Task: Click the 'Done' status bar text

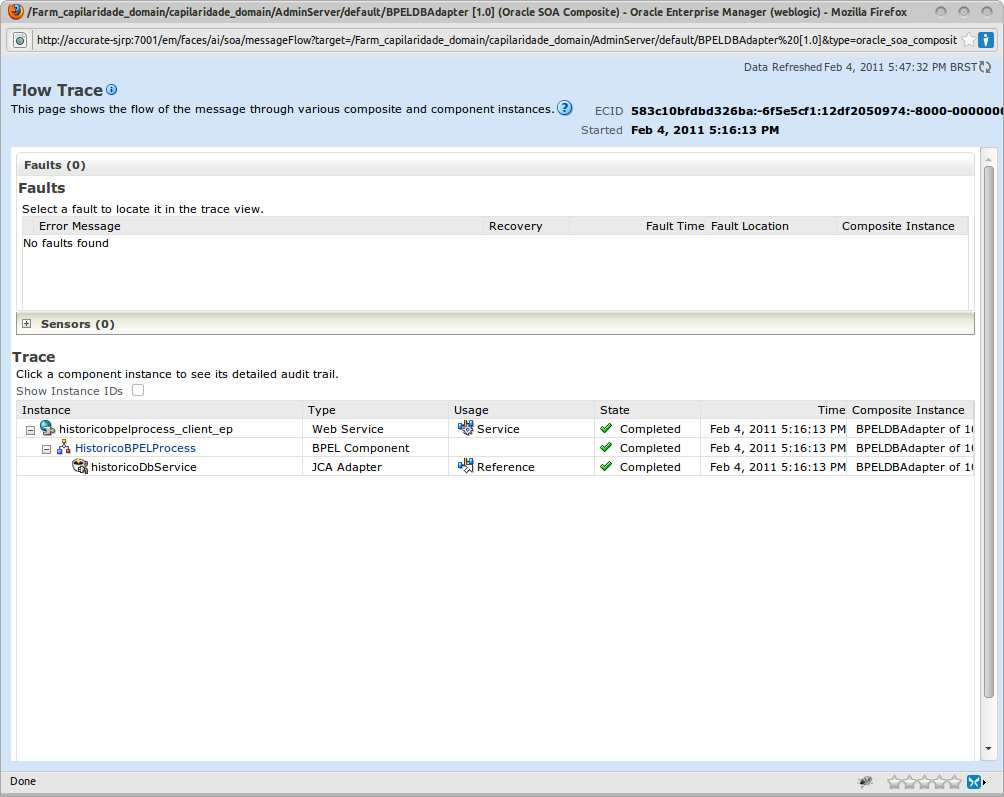Action: 23,781
